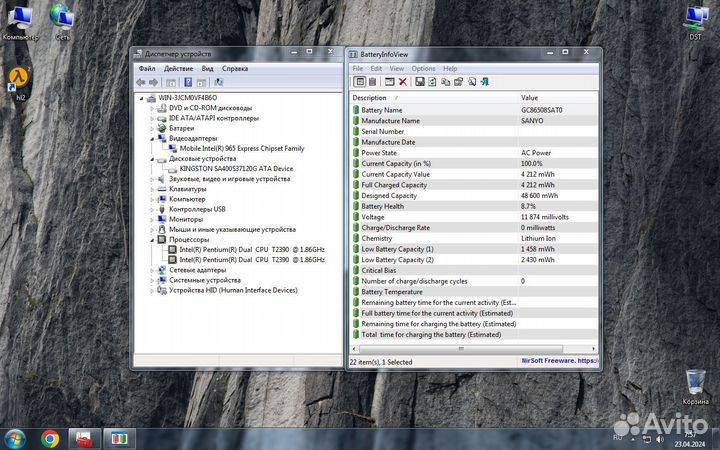The height and width of the screenshot is (450, 720).
Task: Click the red X delete icon in BatteryInfoView
Action: (x=403, y=82)
